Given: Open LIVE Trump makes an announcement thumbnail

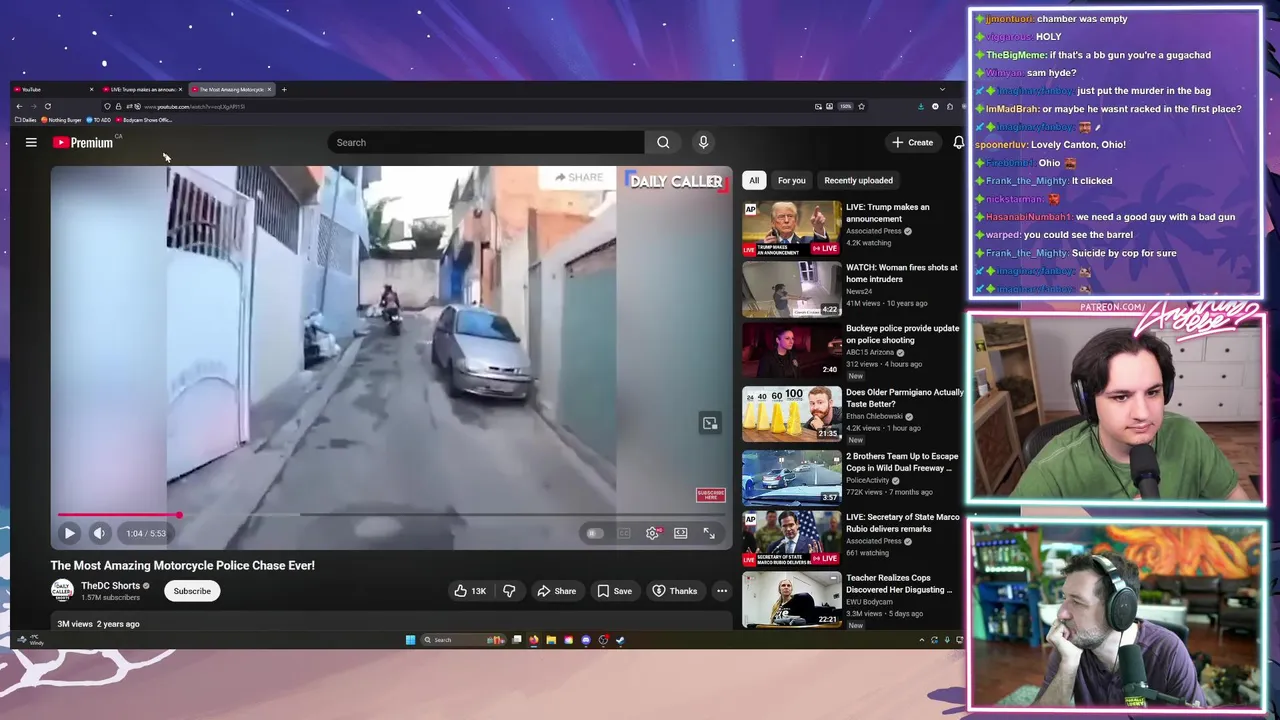Looking at the screenshot, I should point(792,229).
